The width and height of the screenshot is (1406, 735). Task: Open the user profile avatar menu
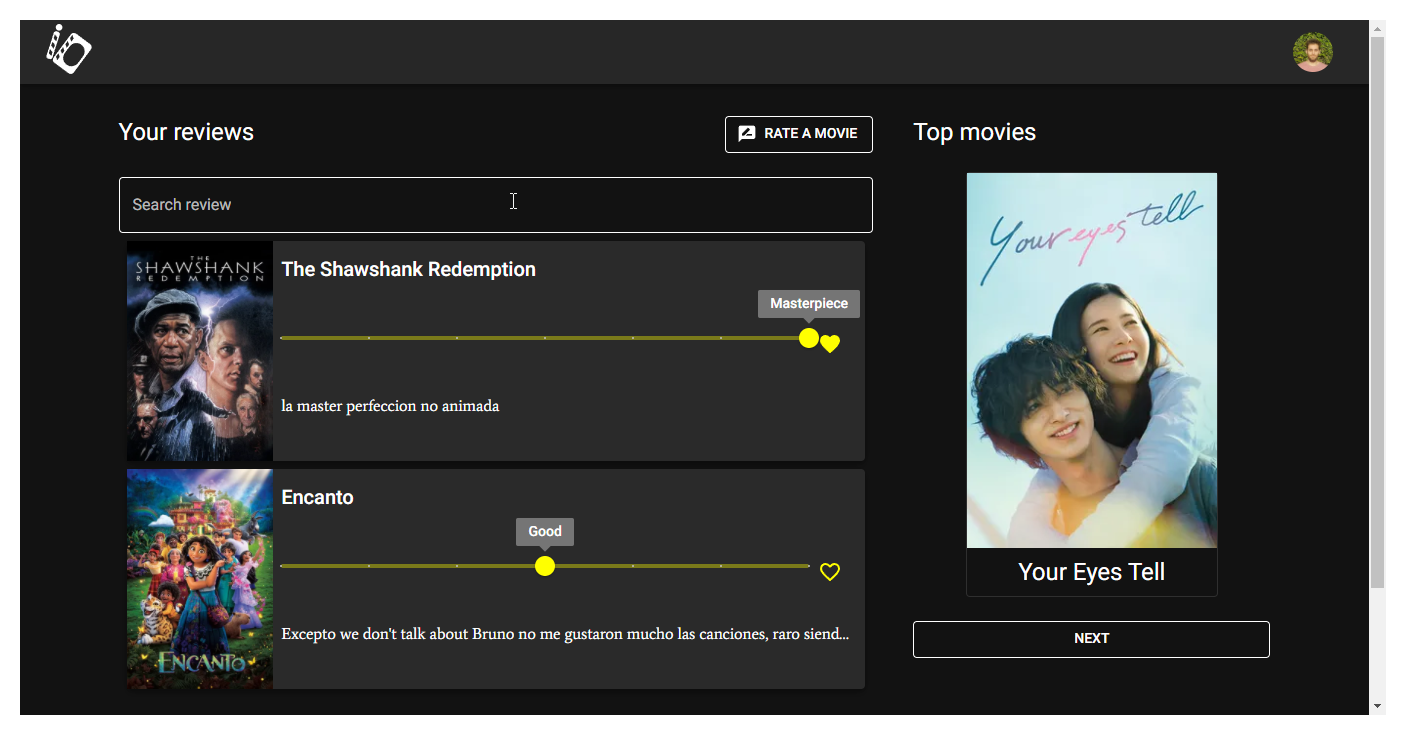click(x=1312, y=52)
